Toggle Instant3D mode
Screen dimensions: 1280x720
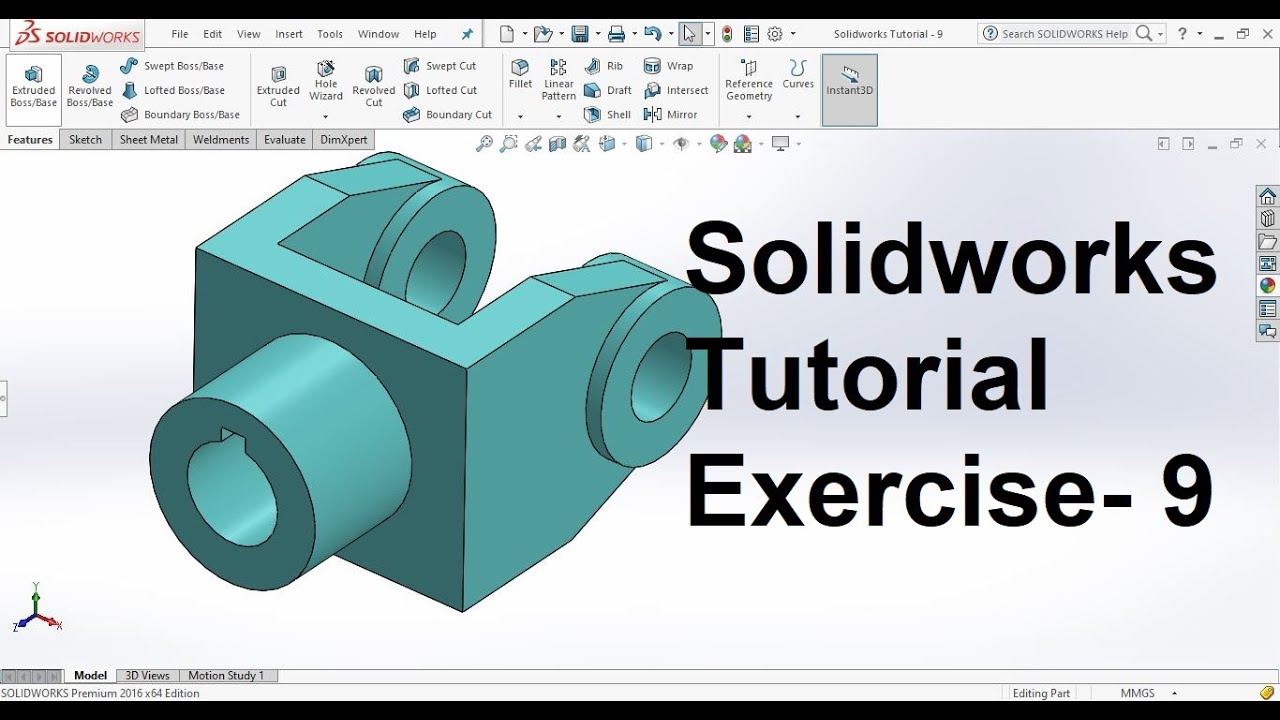tap(850, 89)
